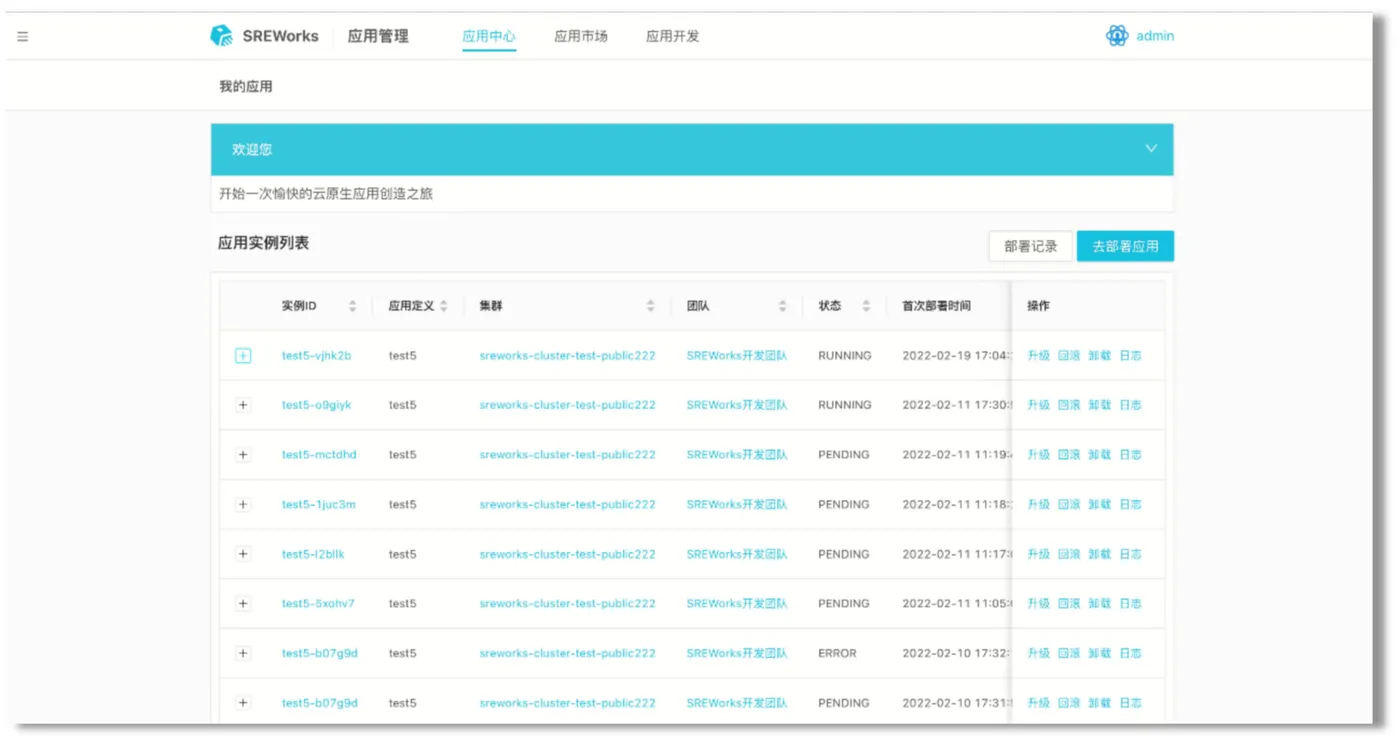Sort by 实例ID column

[x=352, y=306]
